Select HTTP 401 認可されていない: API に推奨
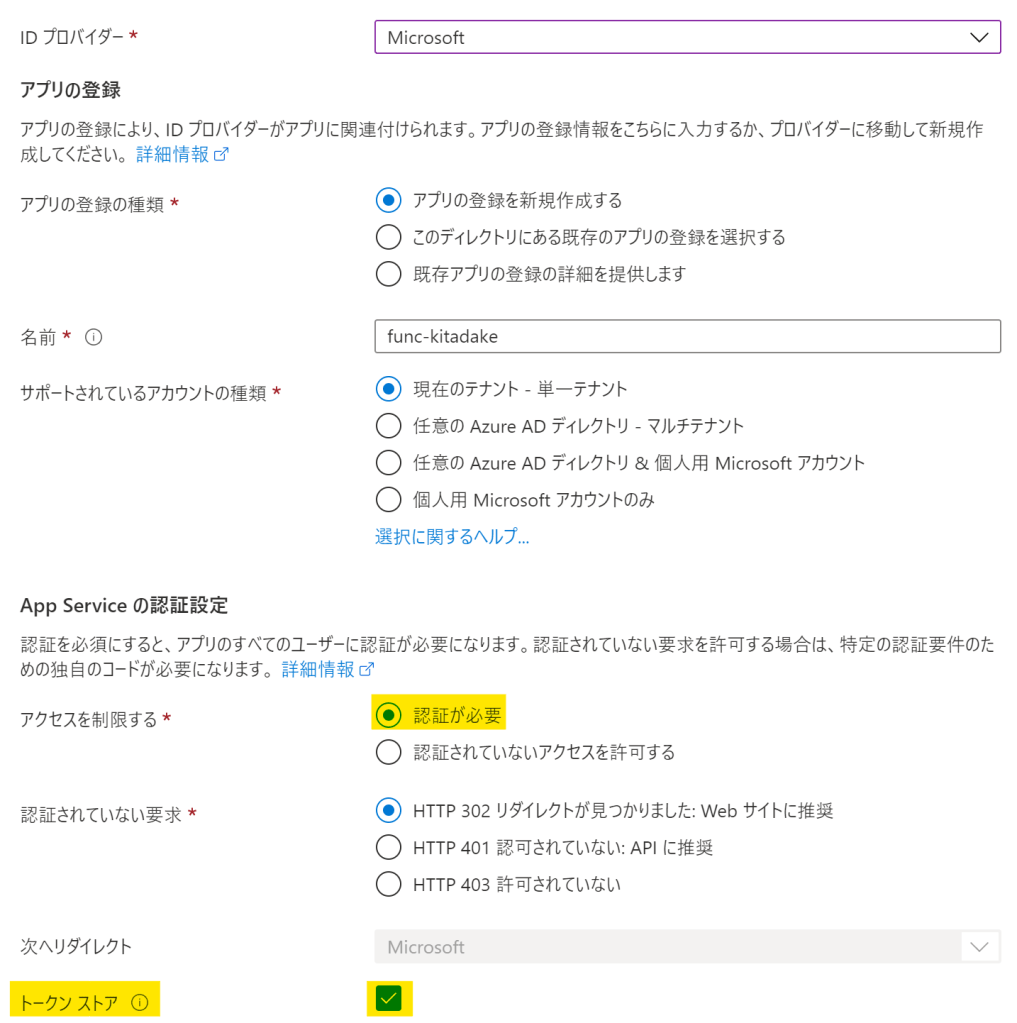 (388, 848)
